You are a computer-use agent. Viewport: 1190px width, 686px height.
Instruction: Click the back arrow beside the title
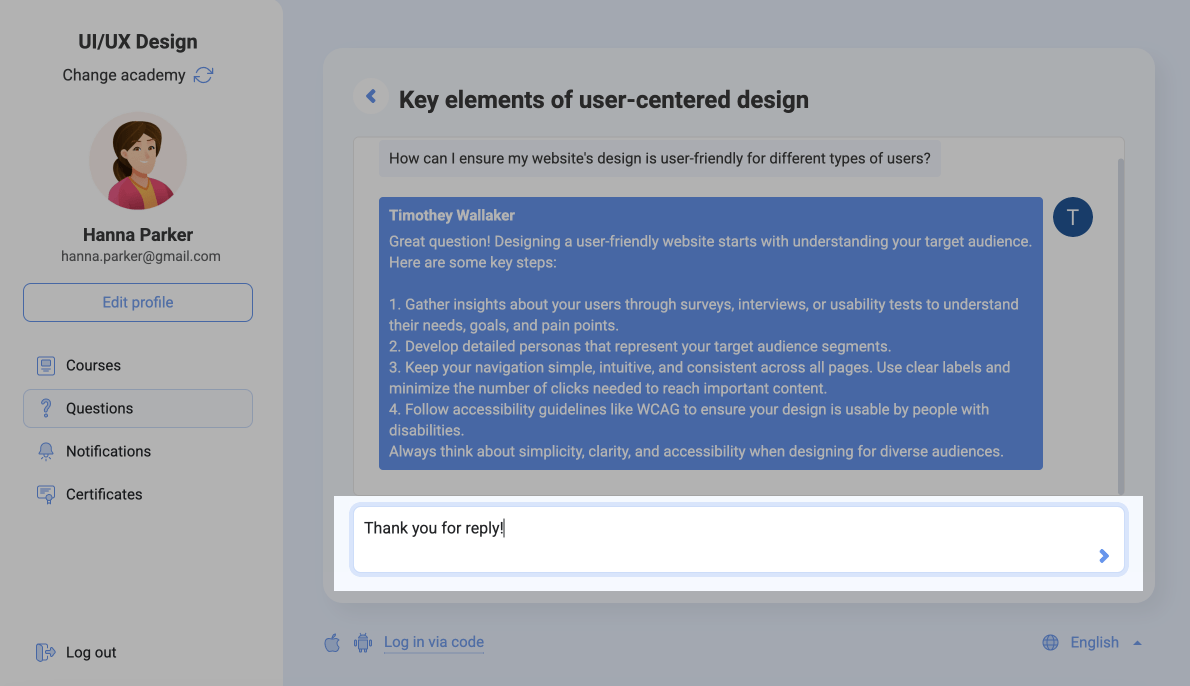pos(371,97)
